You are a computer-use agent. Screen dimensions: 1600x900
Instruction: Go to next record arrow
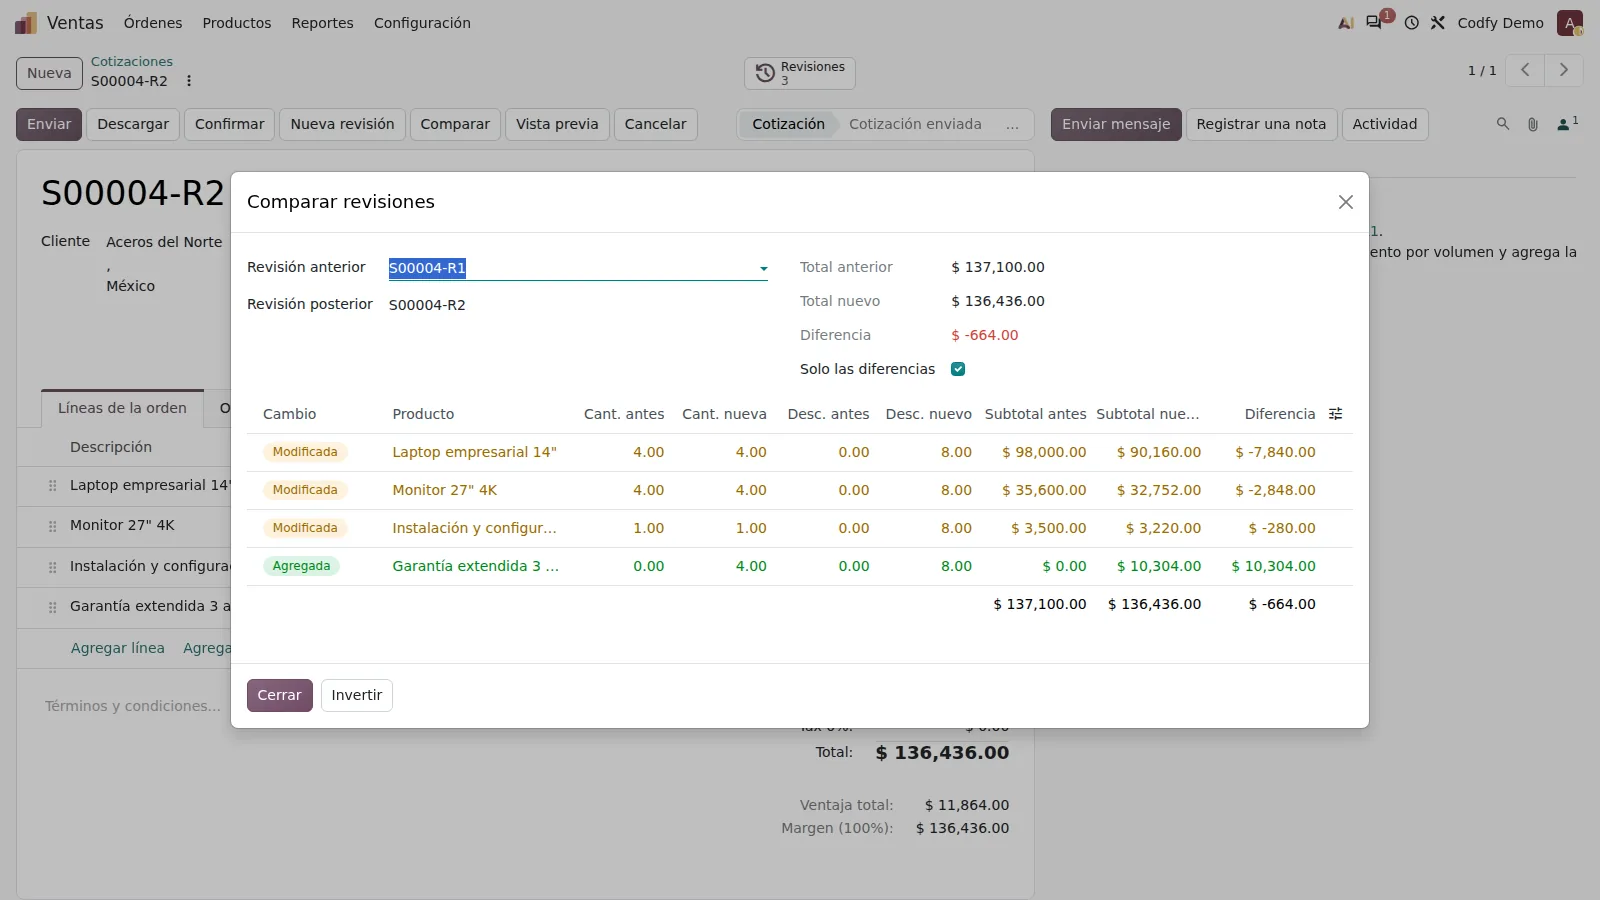coord(1564,70)
